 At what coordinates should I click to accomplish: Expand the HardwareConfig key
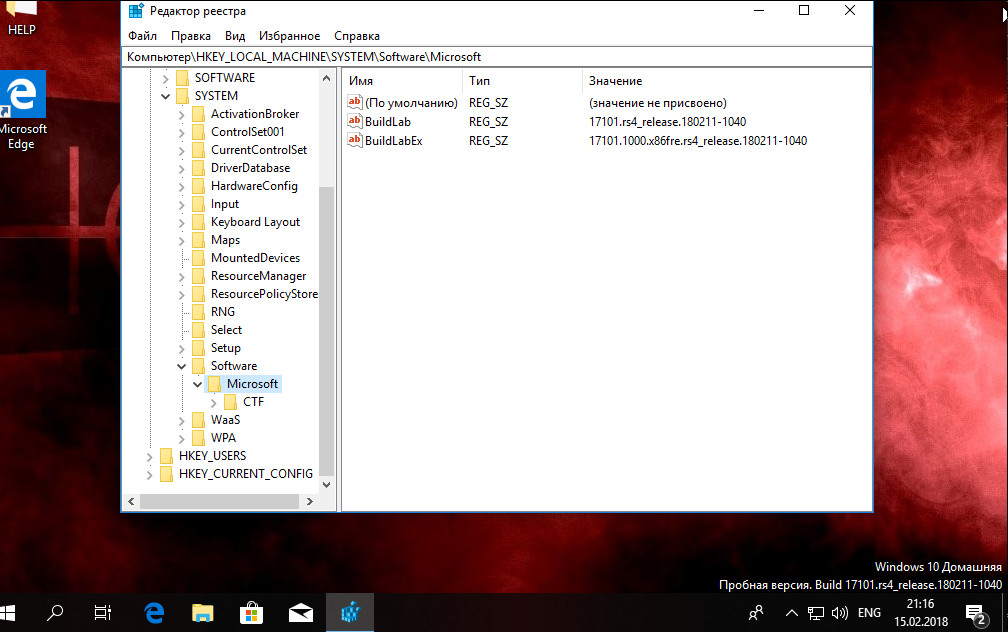pyautogui.click(x=181, y=186)
